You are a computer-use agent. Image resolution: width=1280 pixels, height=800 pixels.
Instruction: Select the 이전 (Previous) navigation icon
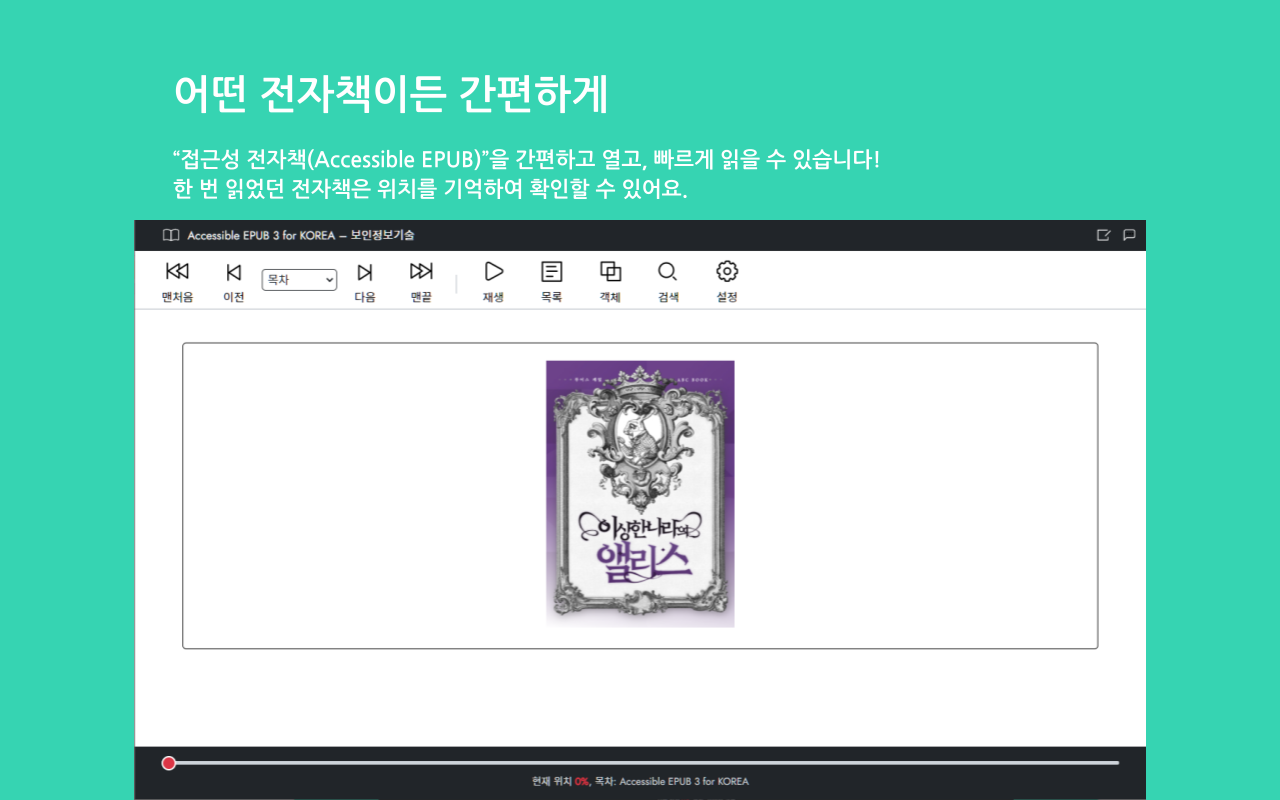(x=233, y=271)
